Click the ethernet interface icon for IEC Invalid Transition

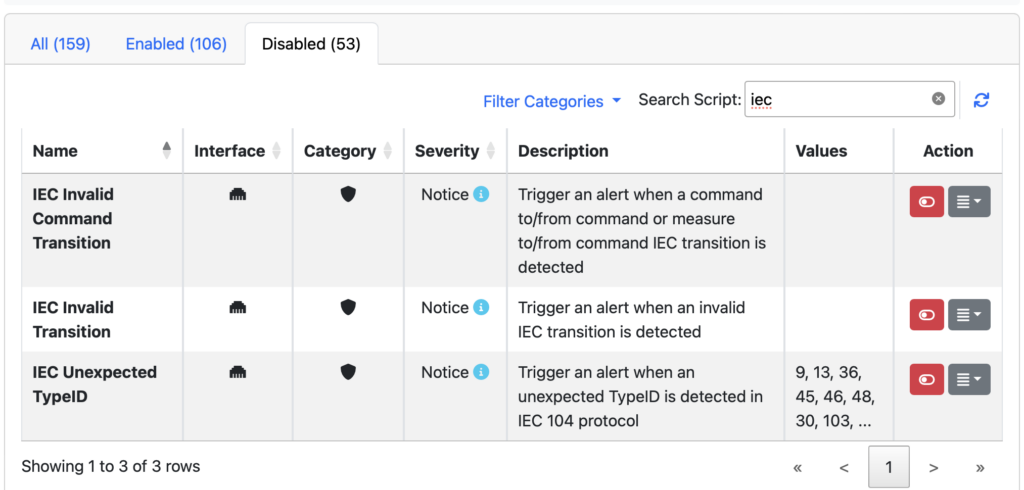pyautogui.click(x=238, y=307)
